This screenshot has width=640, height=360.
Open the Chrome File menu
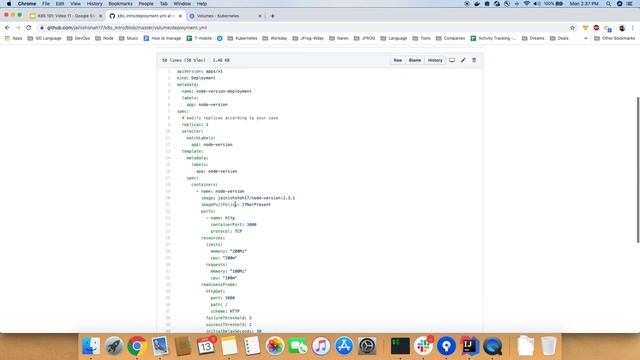pyautogui.click(x=46, y=4)
